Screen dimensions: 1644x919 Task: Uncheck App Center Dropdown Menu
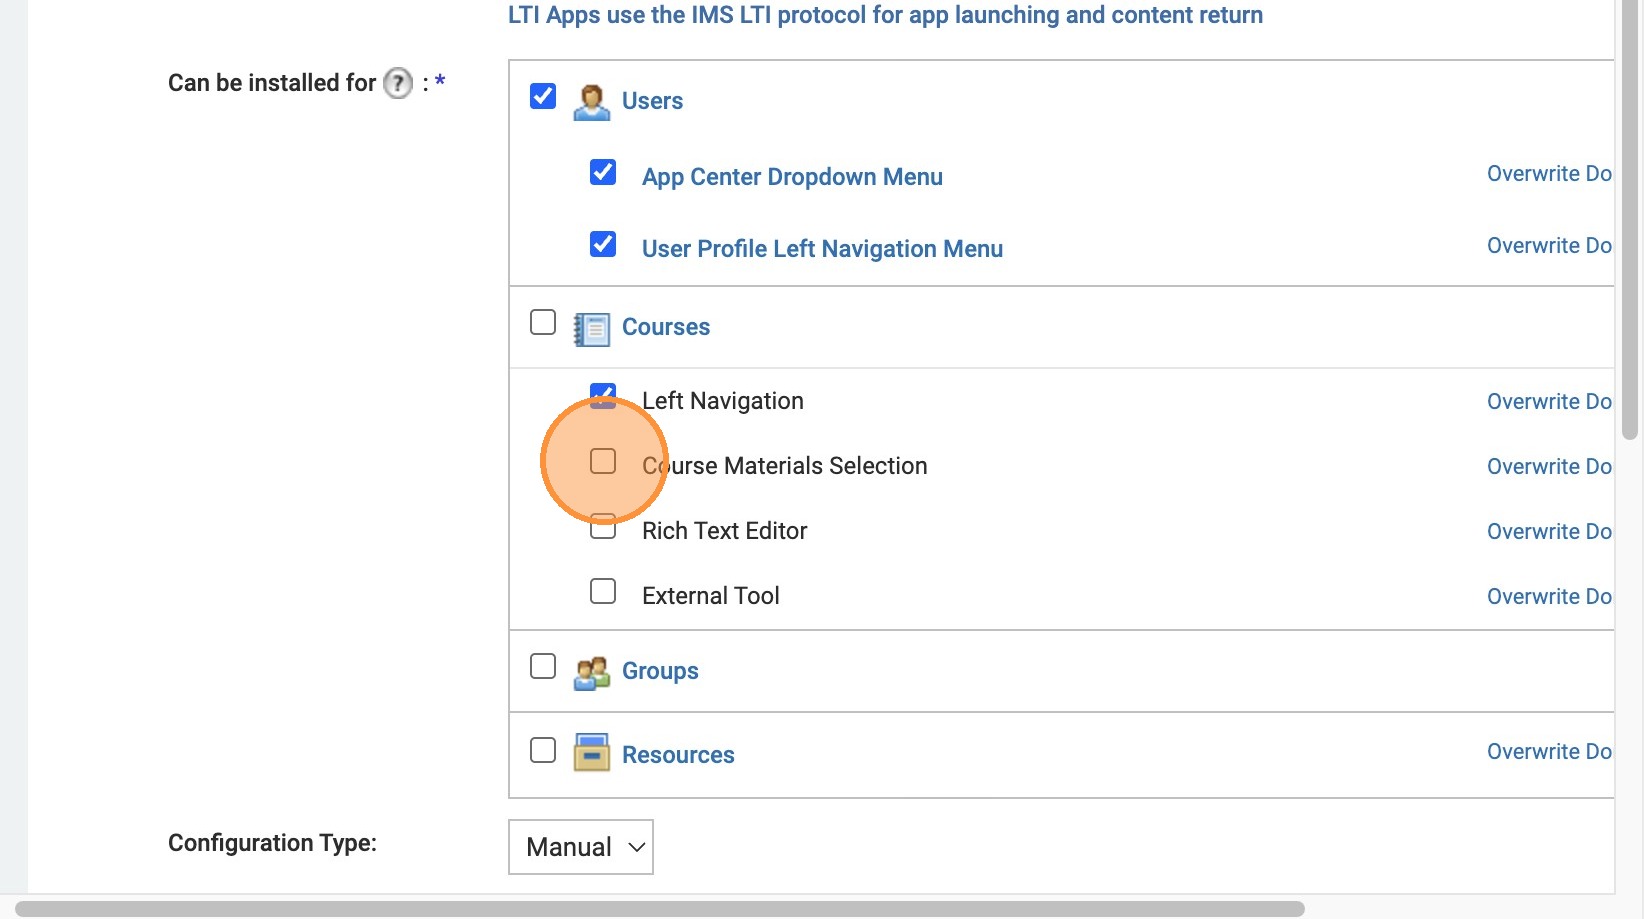603,172
